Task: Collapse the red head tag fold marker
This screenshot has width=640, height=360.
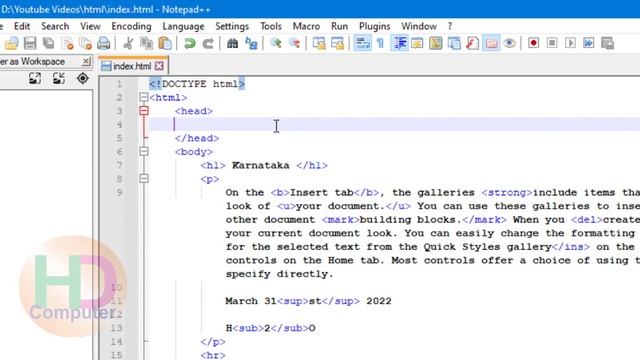Action: tap(144, 111)
